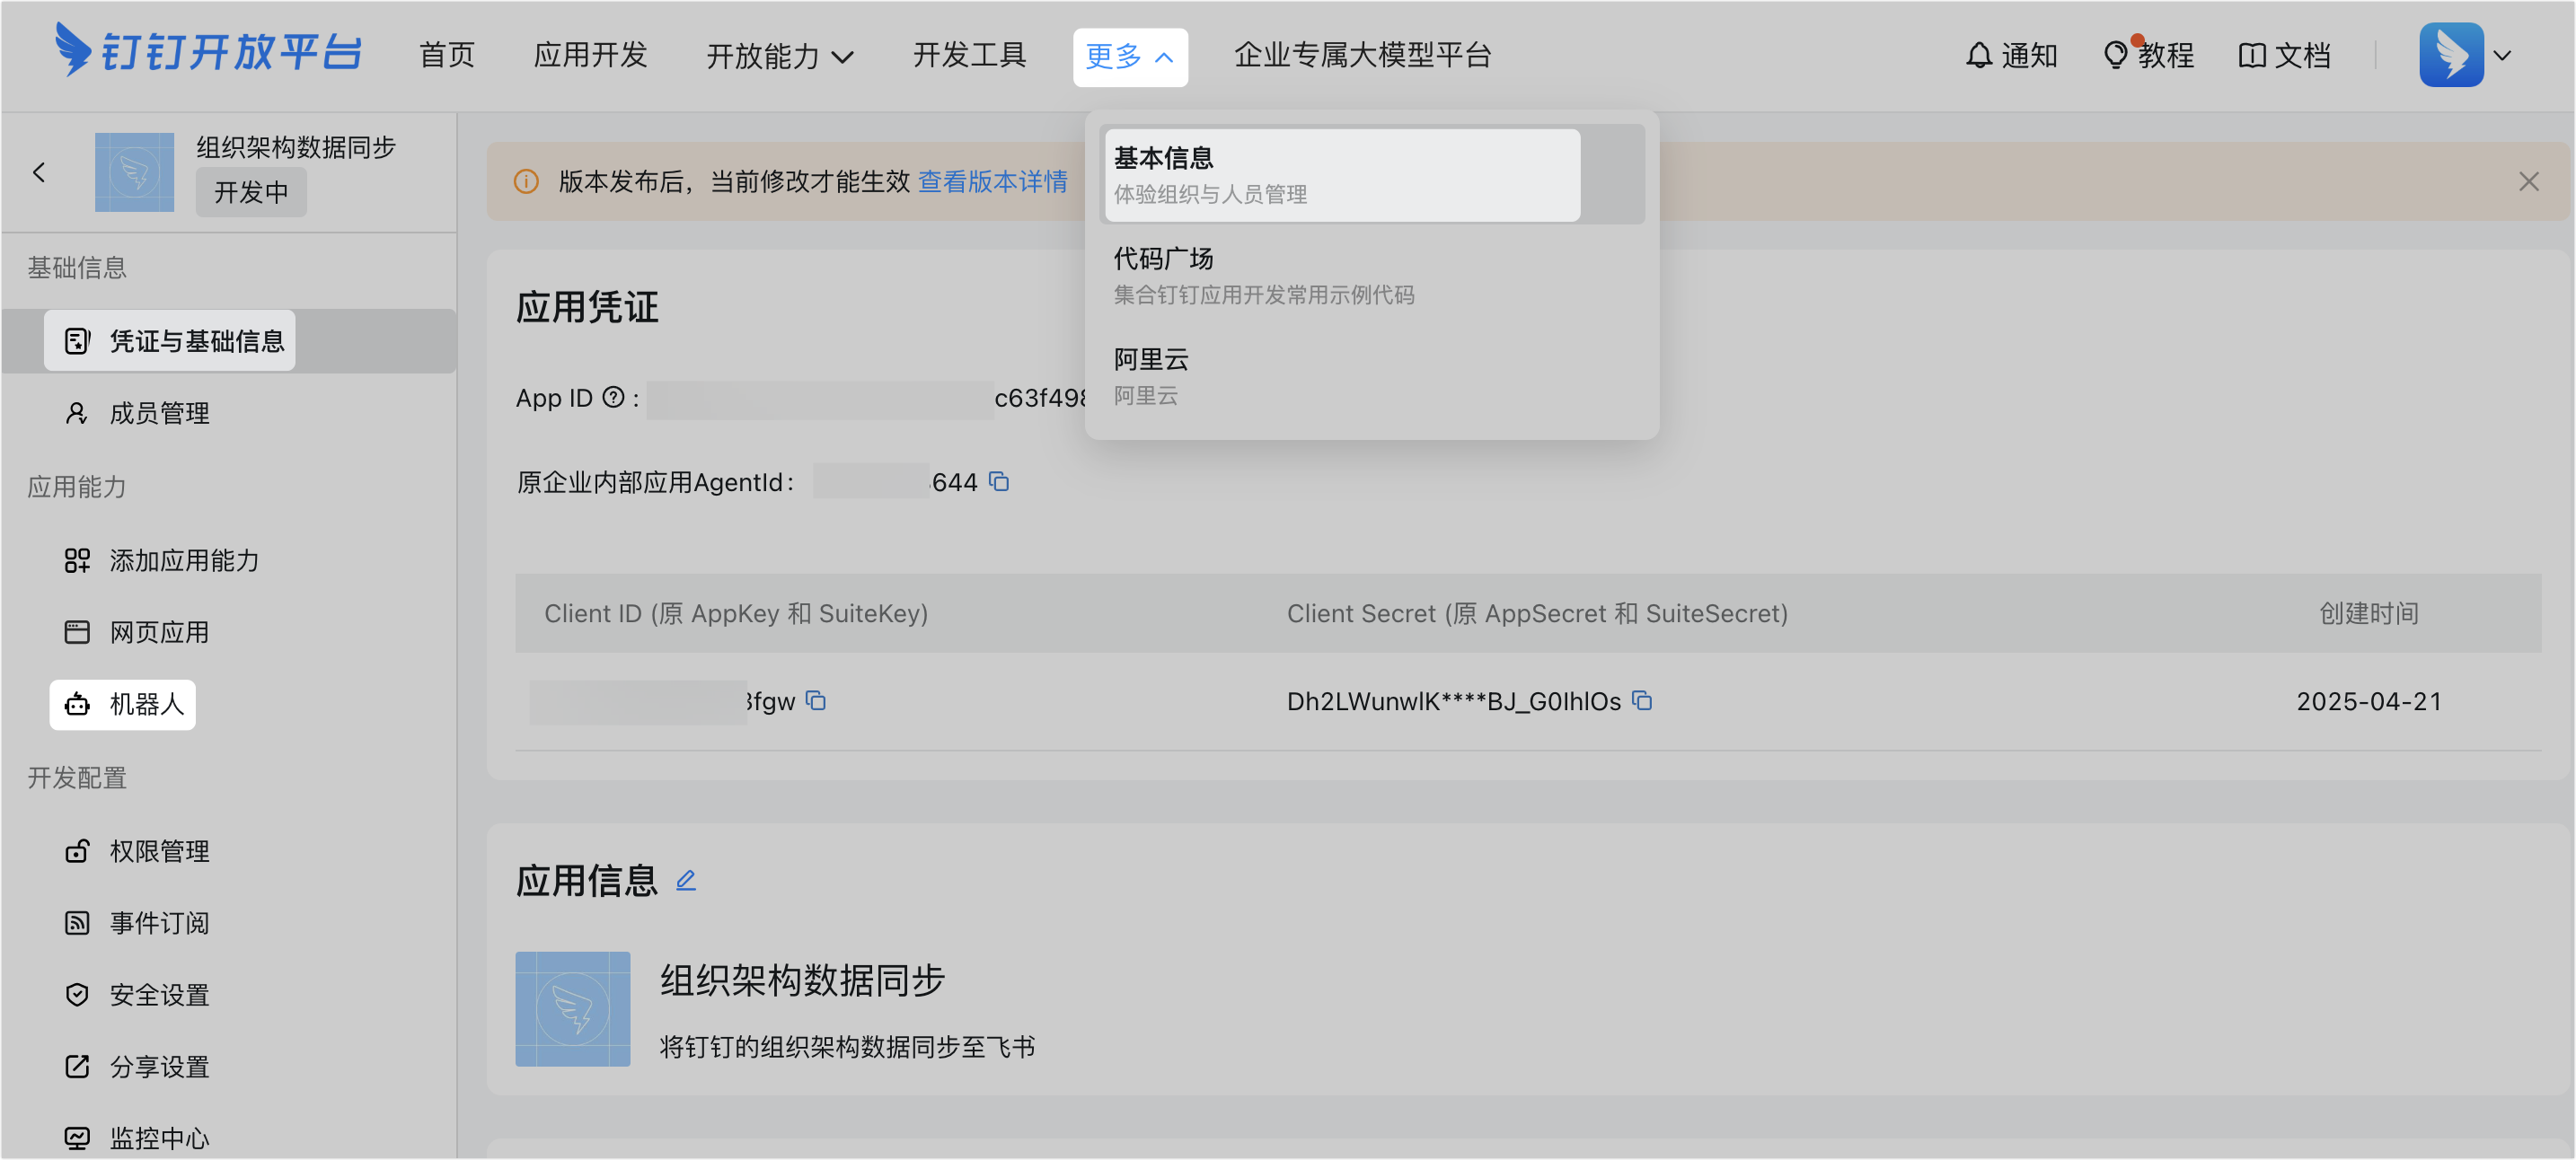Click the back arrow in sidebar

(39, 173)
